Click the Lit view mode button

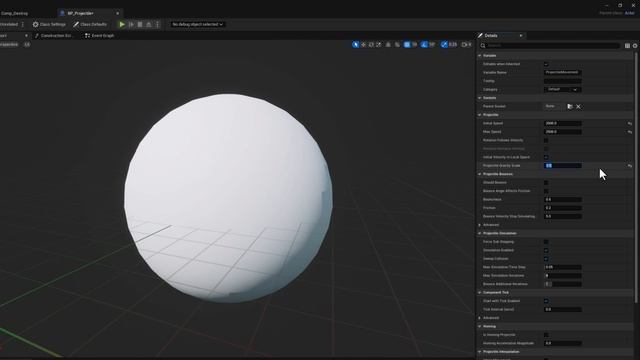(27, 44)
